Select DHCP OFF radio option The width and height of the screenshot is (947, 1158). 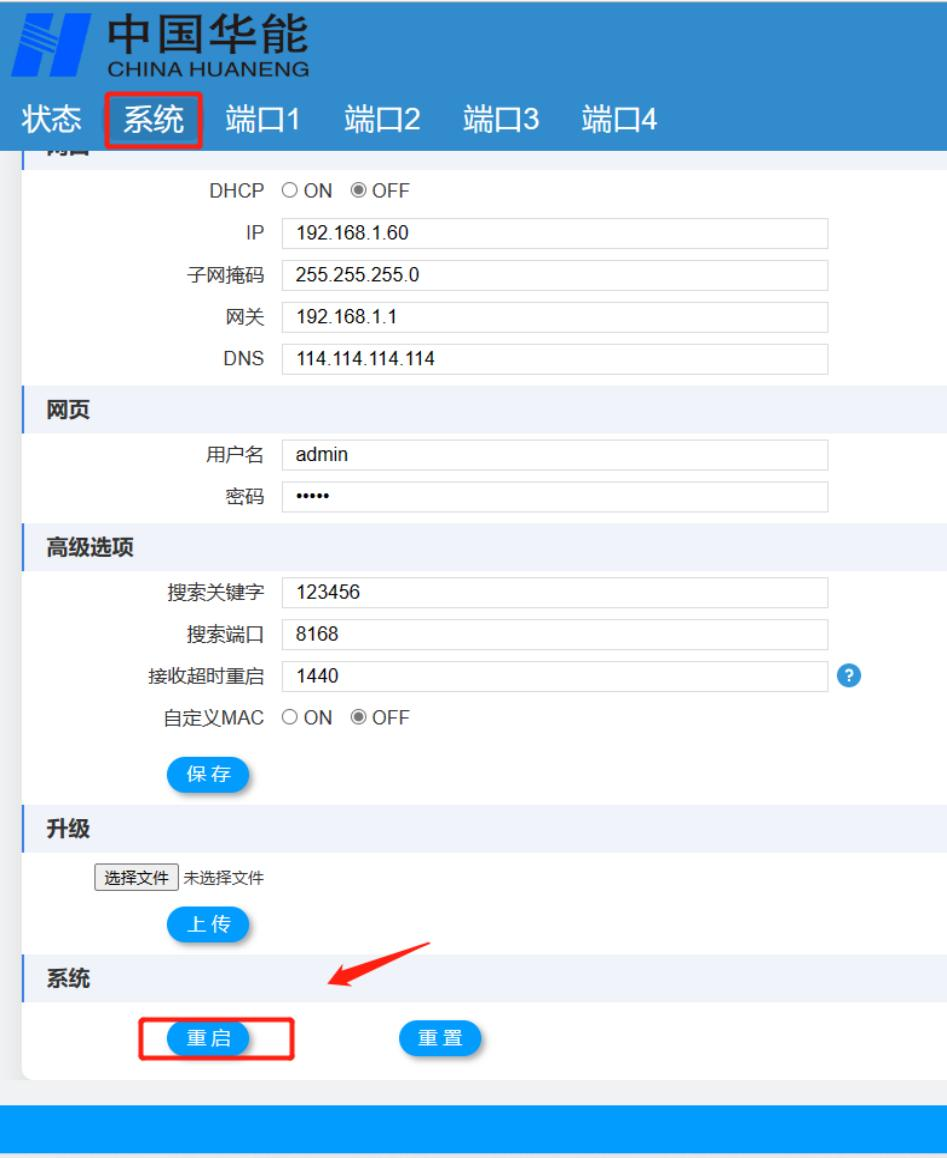click(356, 190)
